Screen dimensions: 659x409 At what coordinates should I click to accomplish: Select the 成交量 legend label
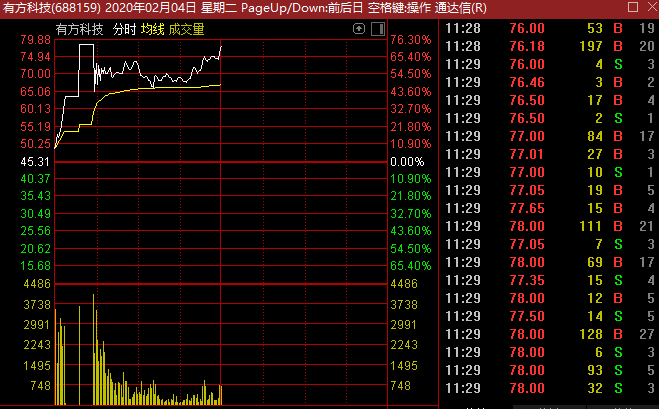click(186, 29)
